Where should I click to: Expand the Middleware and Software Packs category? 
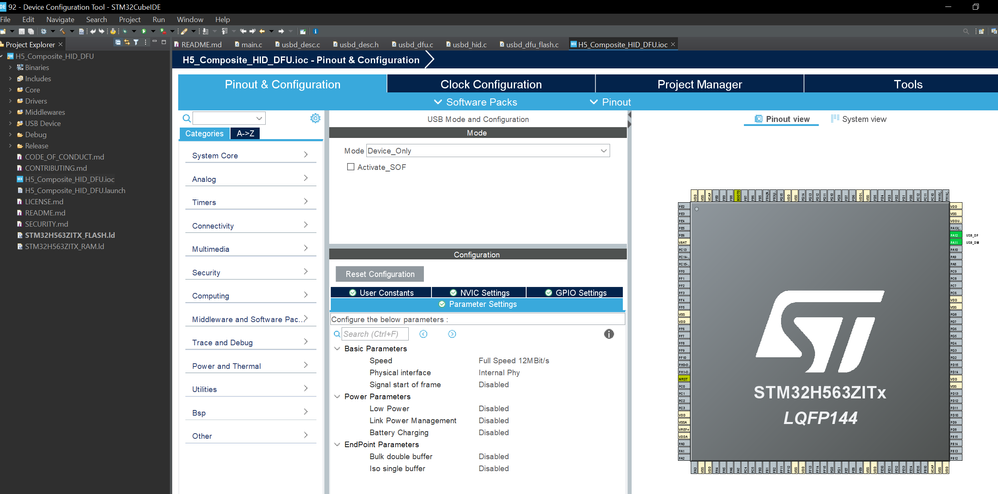pyautogui.click(x=250, y=319)
